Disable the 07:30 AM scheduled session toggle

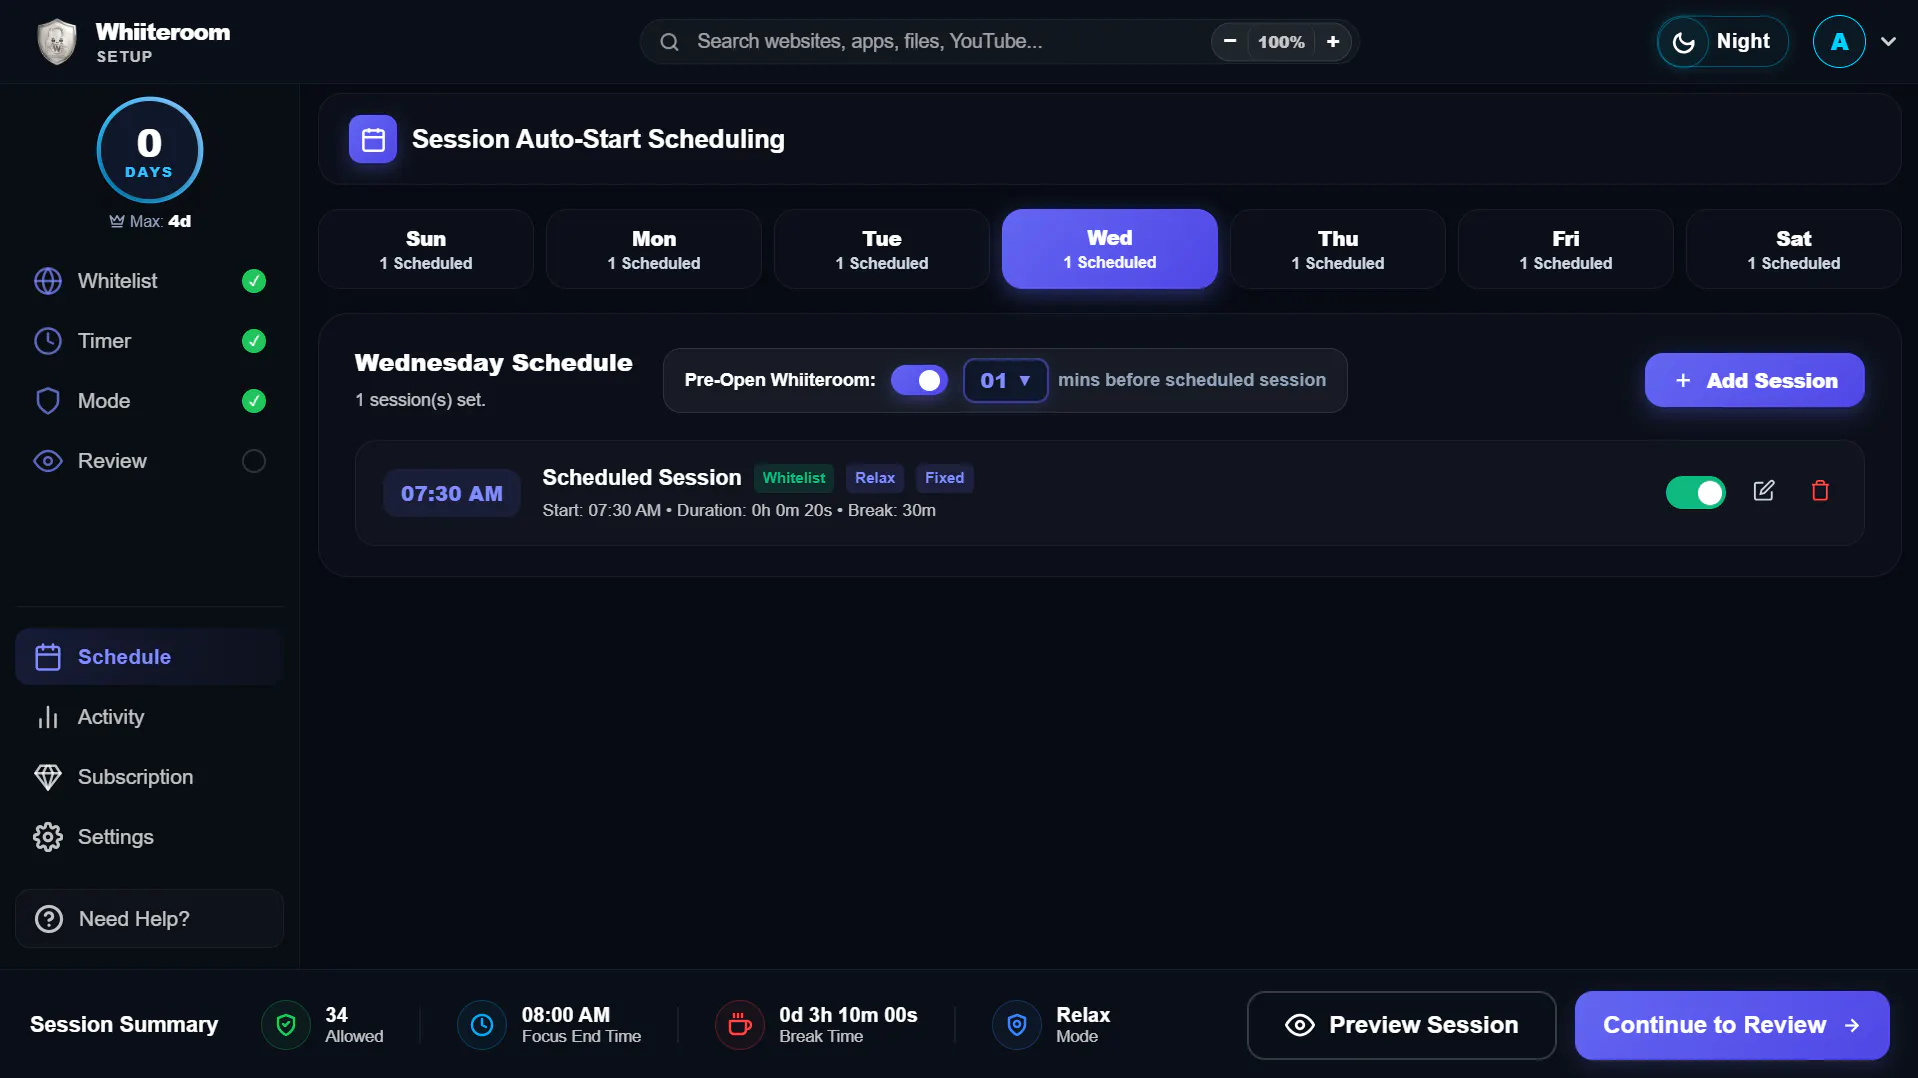tap(1695, 492)
